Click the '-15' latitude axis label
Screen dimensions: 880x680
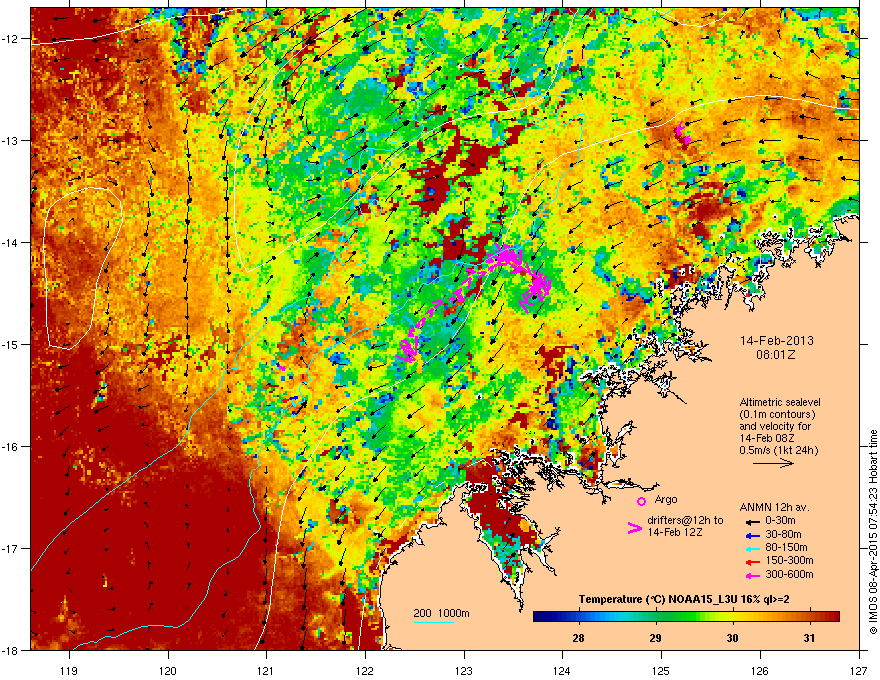(11, 344)
